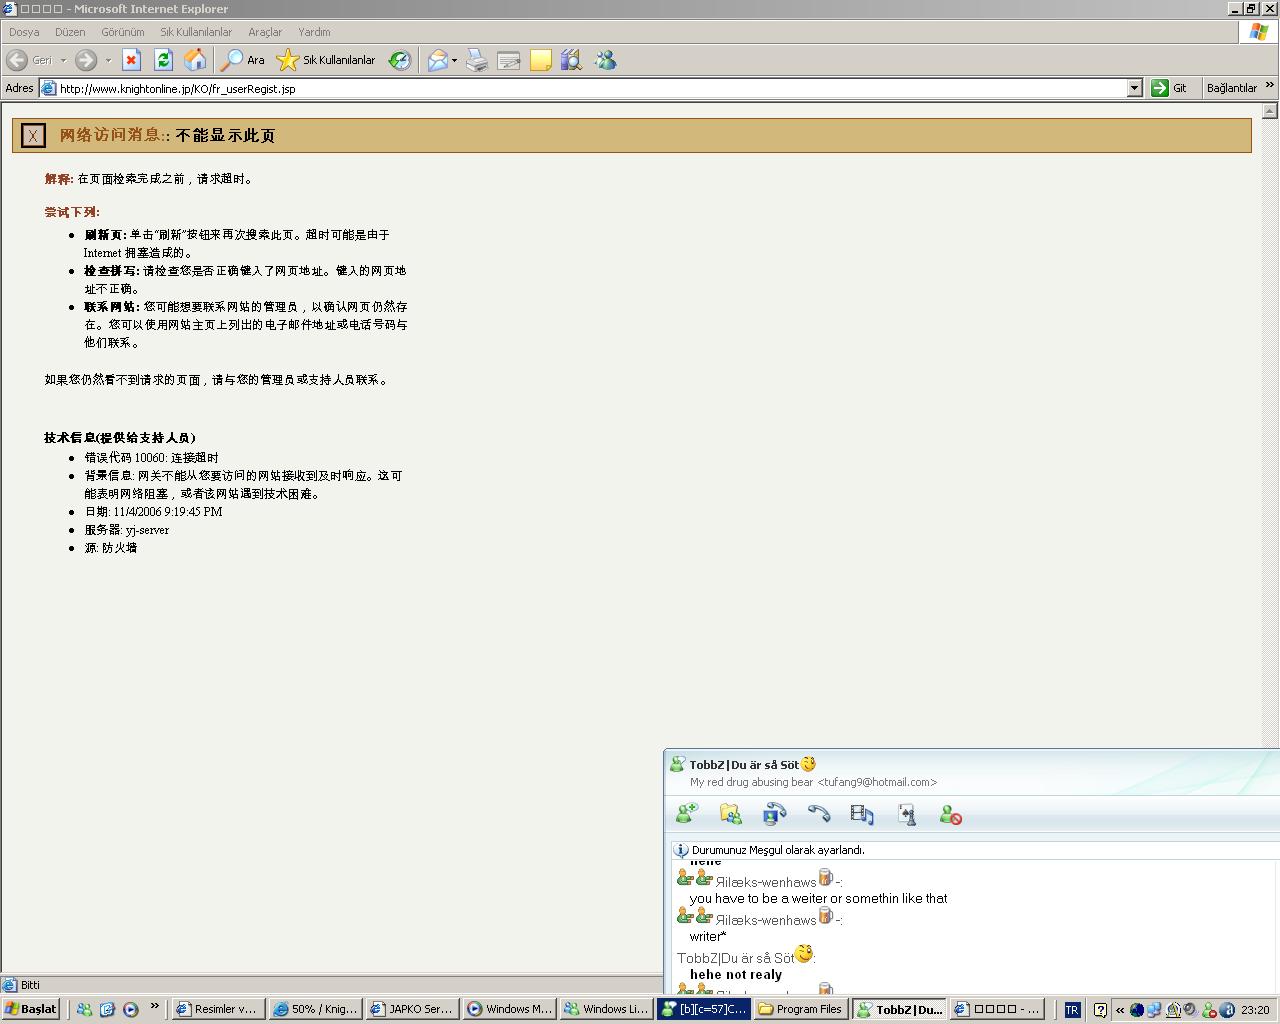Viewport: 1280px width, 1024px height.
Task: Block this contact icon in Messenger
Action: (x=951, y=815)
